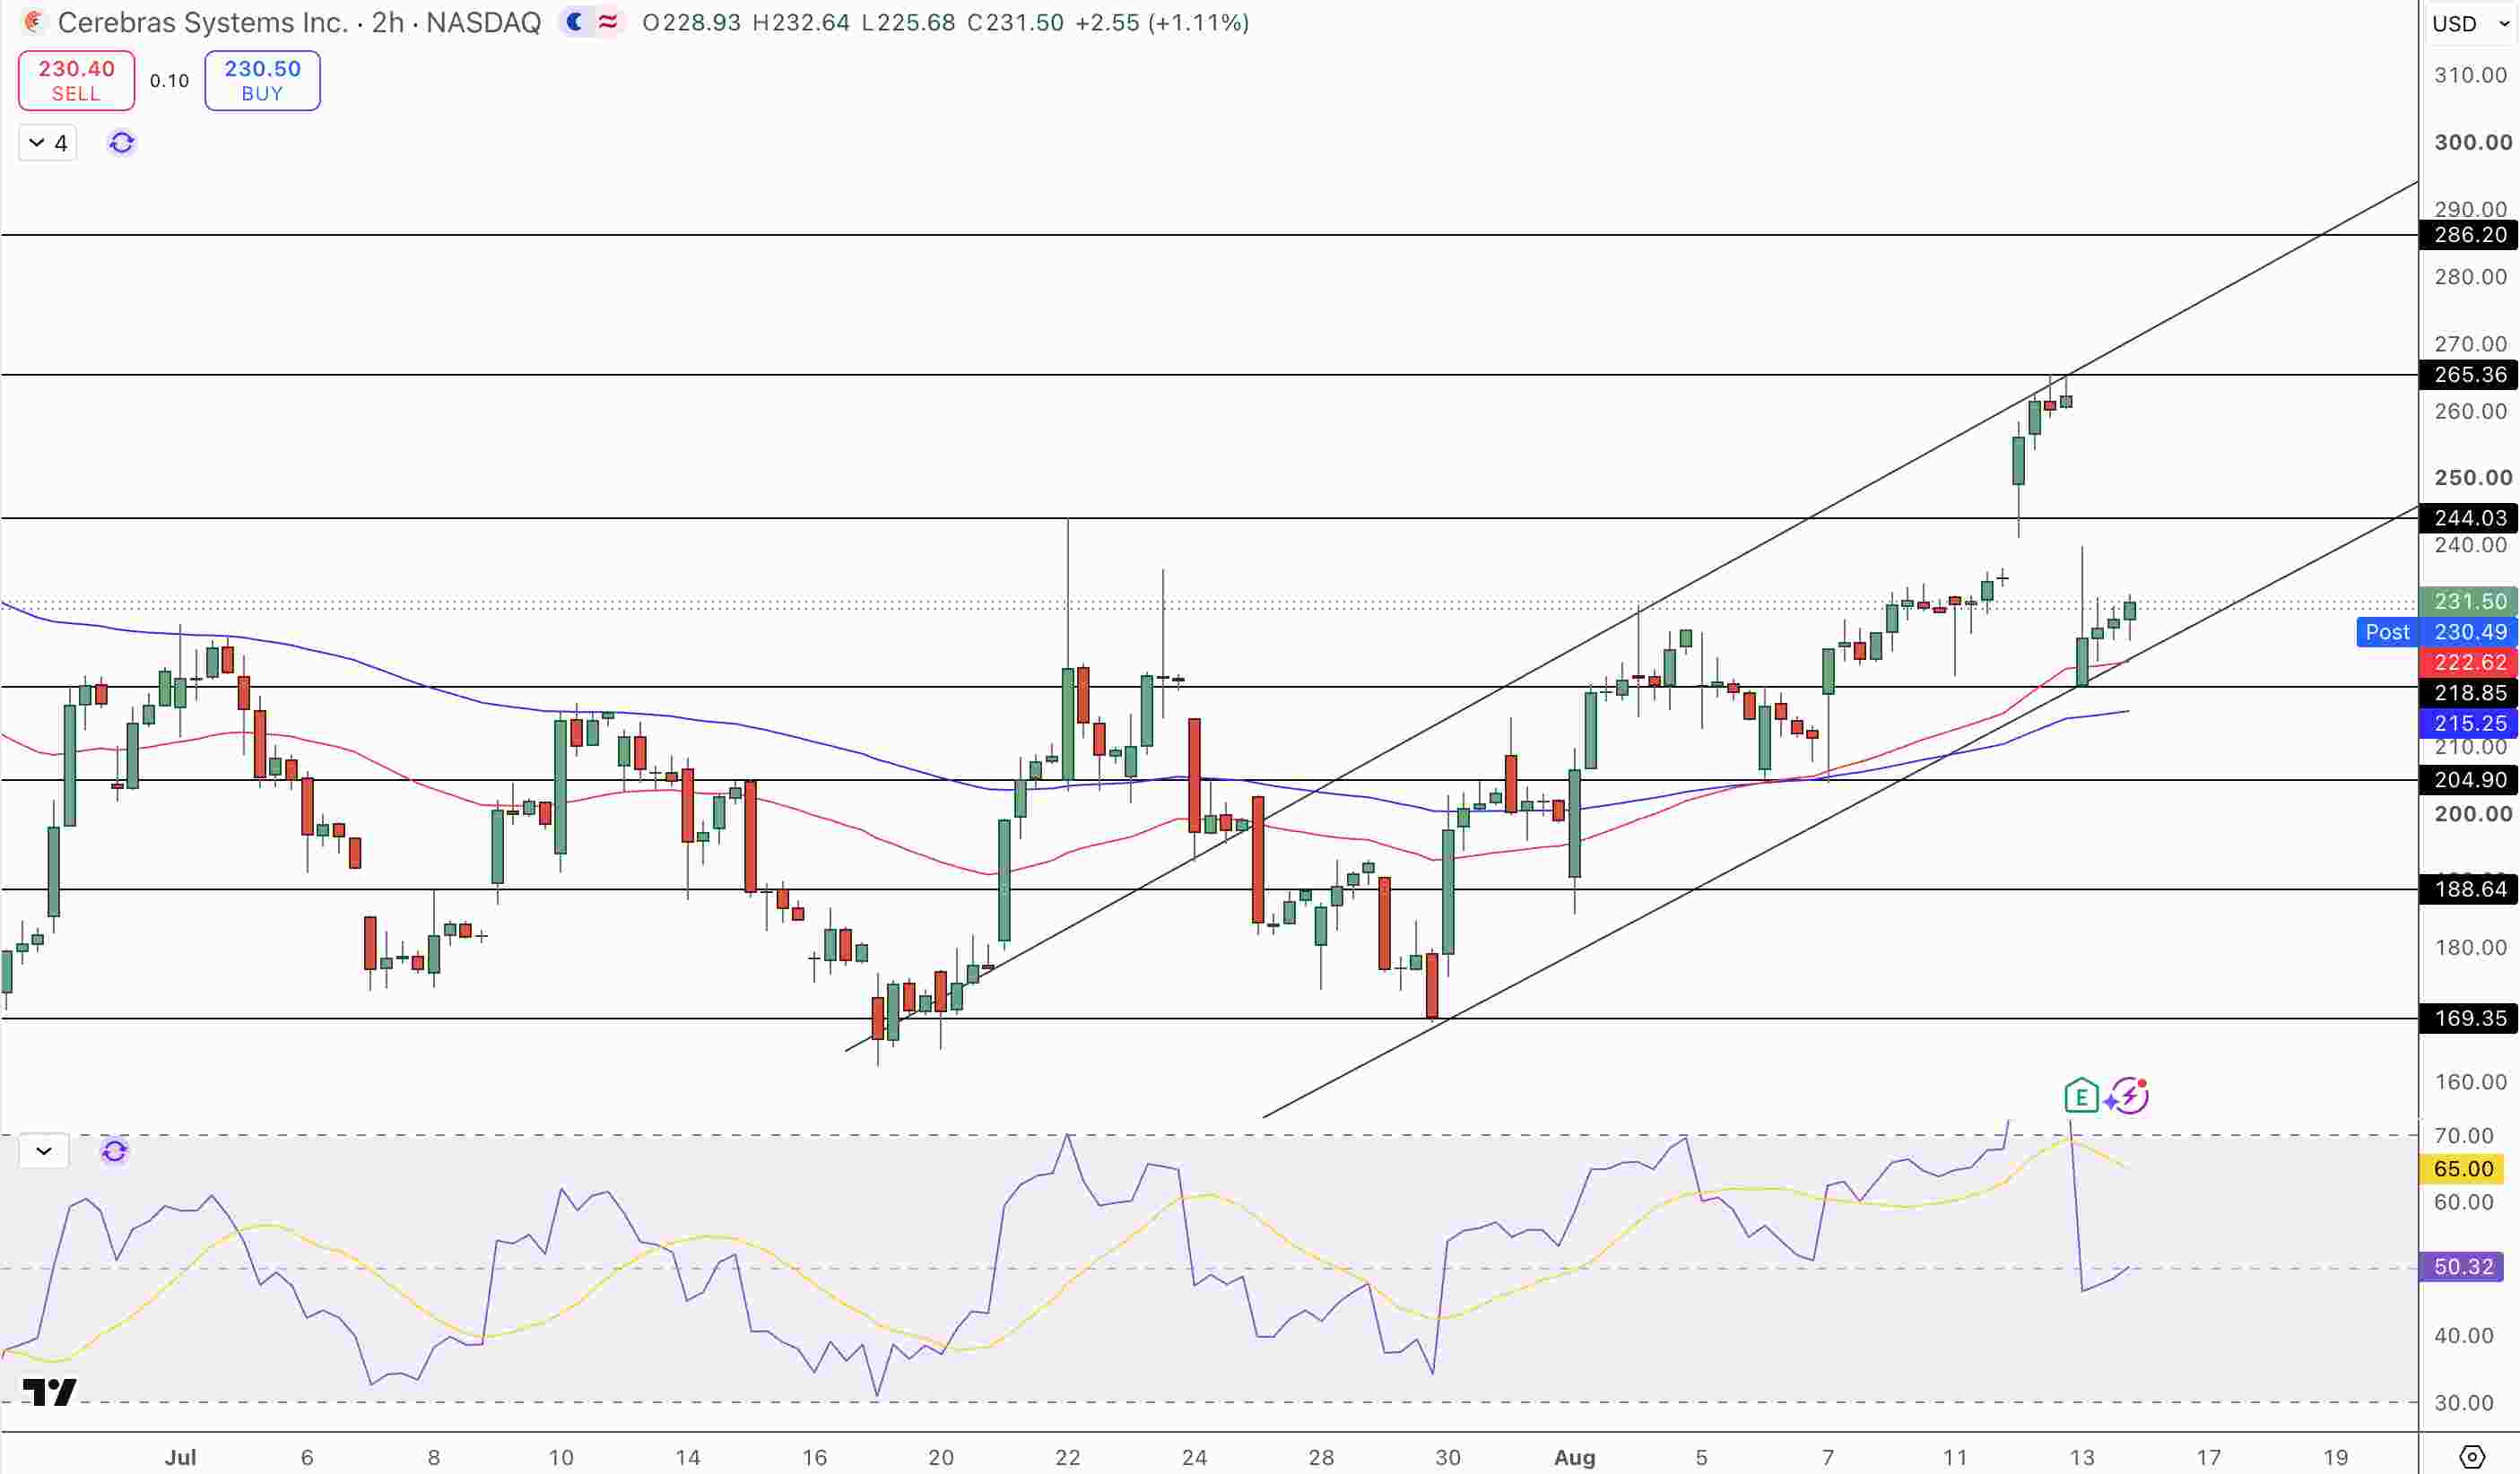Click the green 231.50 last price label
The width and height of the screenshot is (2520, 1474).
coord(2469,601)
